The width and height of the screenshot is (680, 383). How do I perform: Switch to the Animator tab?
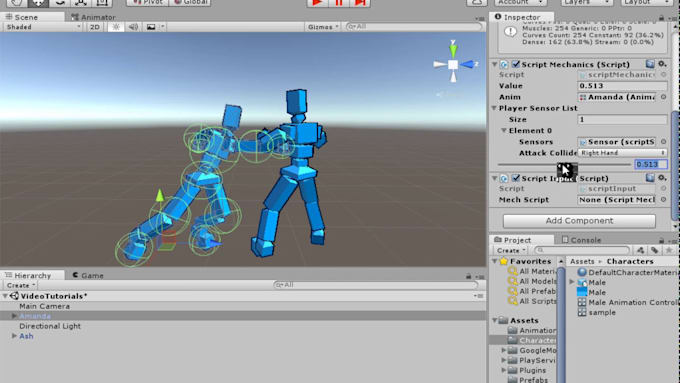point(94,17)
